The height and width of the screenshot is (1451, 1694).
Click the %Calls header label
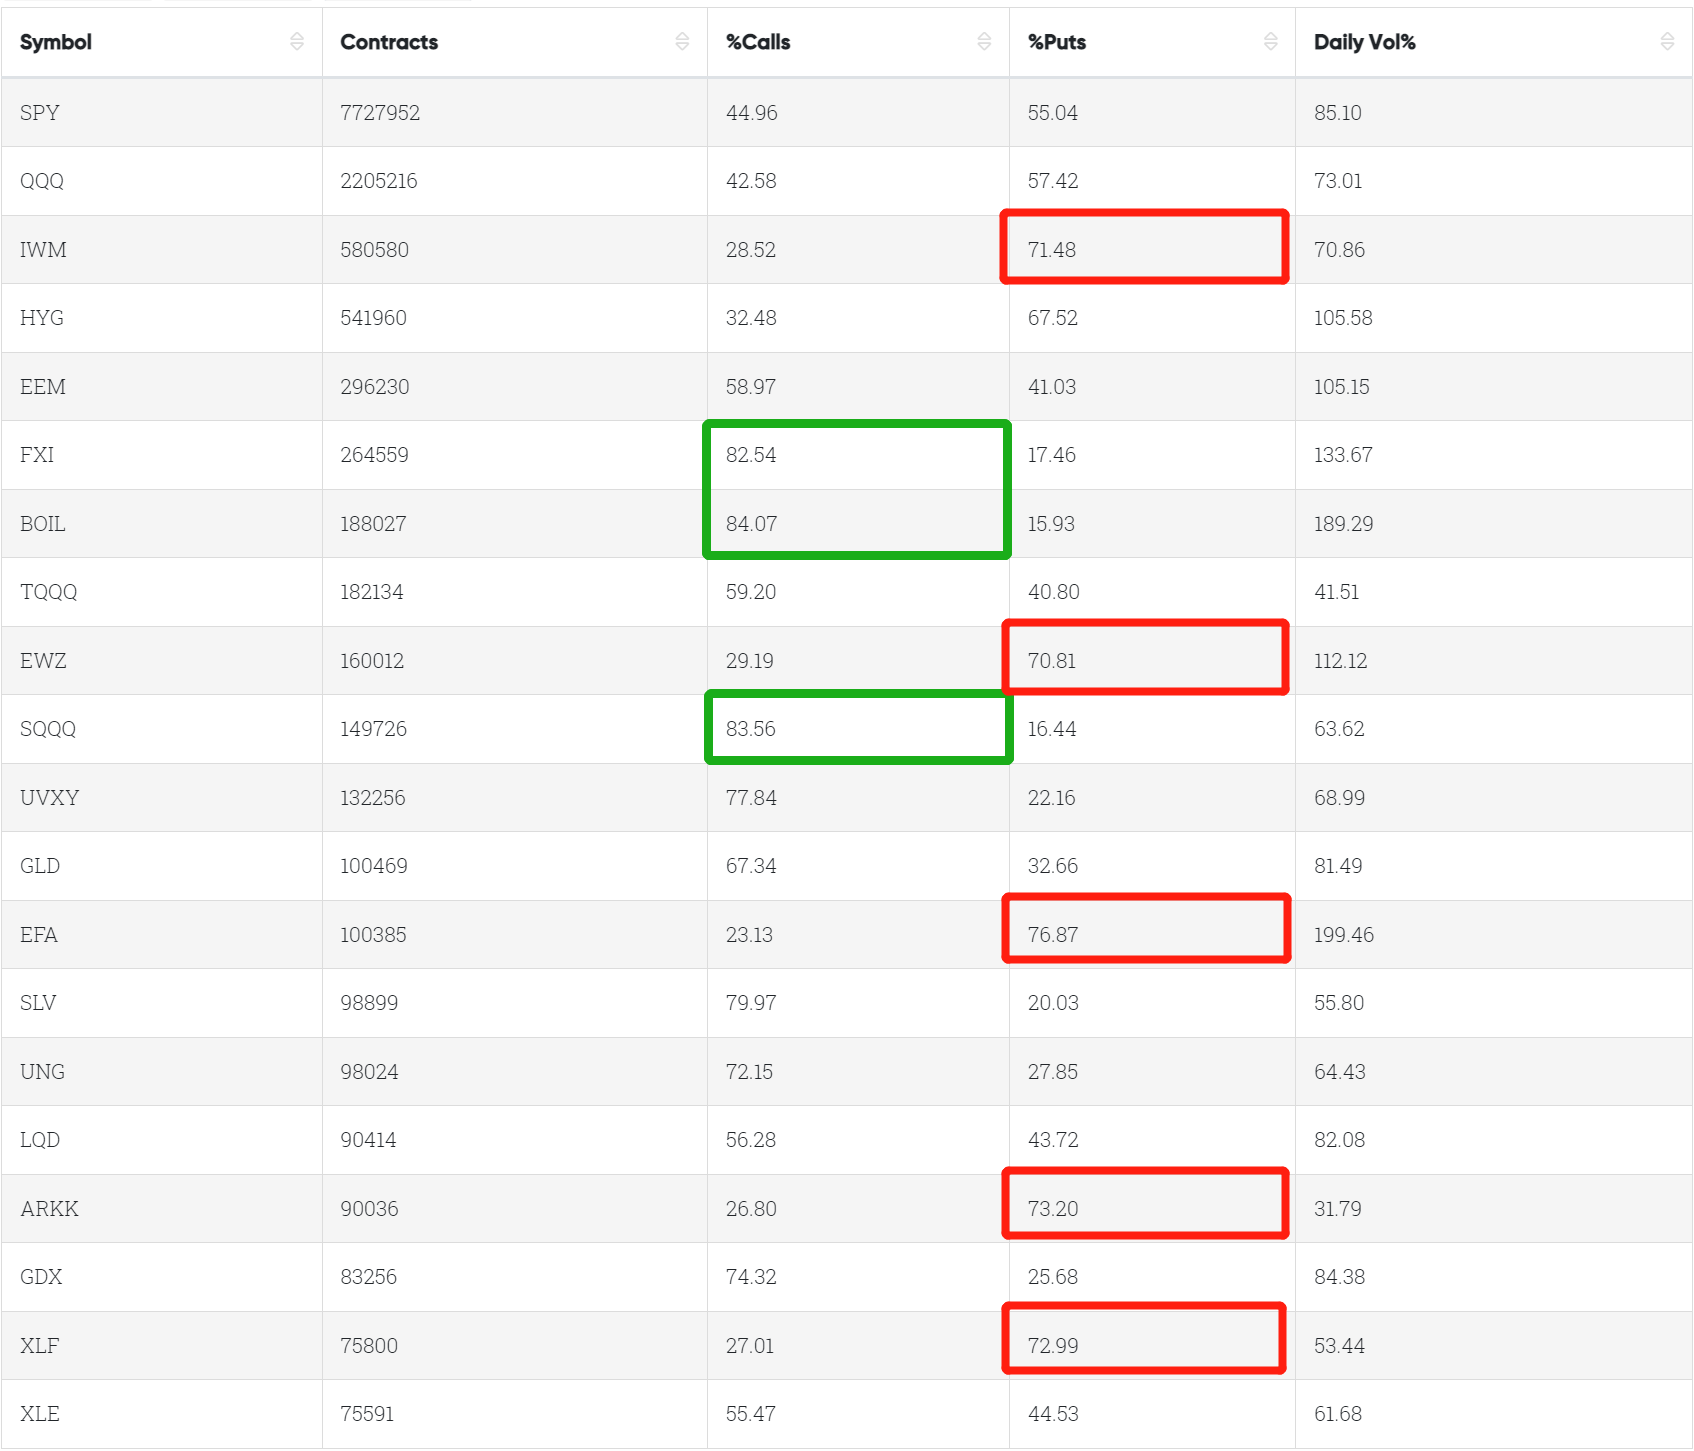(758, 42)
